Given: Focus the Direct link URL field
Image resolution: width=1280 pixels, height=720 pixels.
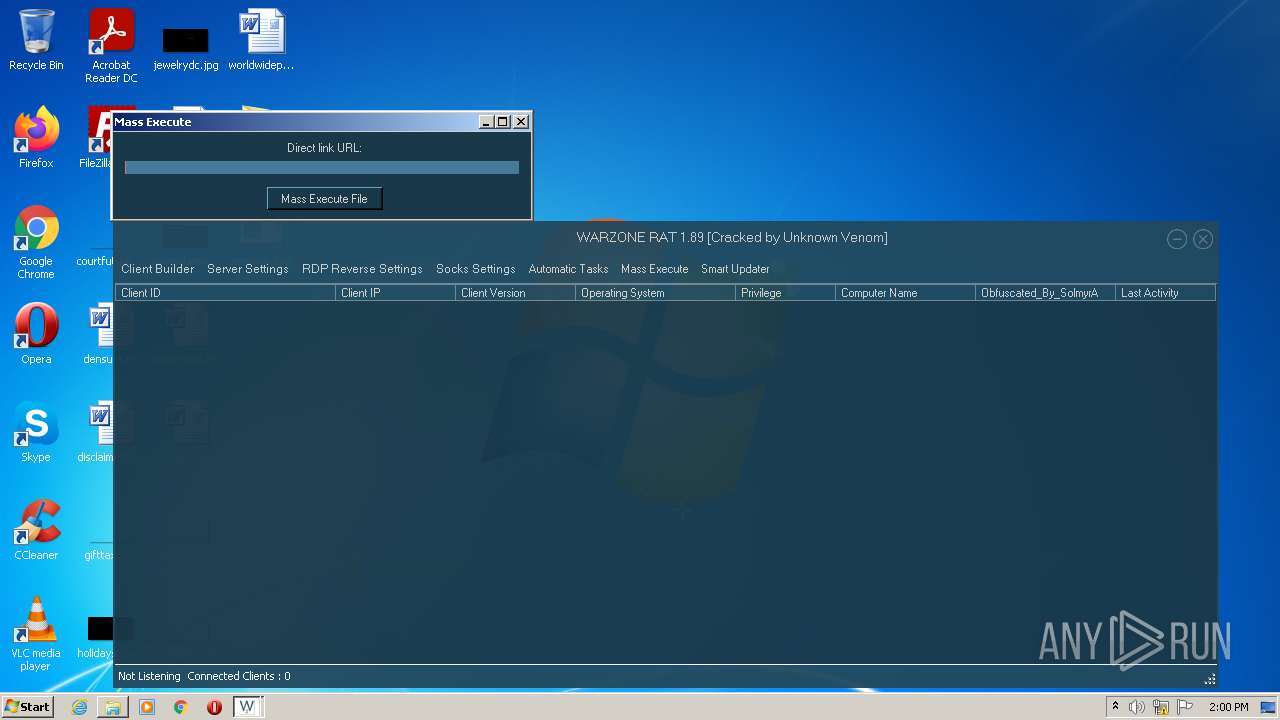Looking at the screenshot, I should (x=322, y=168).
